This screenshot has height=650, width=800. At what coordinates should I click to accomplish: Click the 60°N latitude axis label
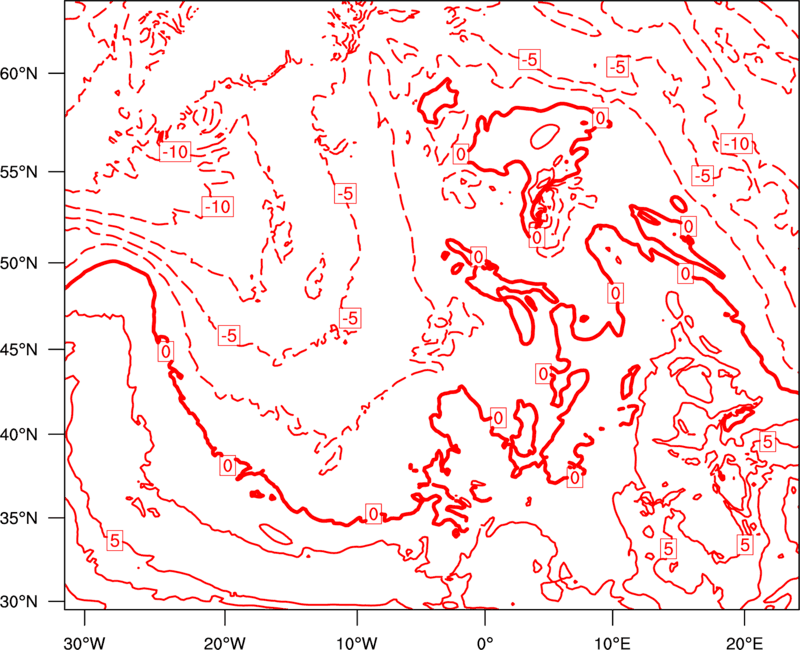pos(19,74)
